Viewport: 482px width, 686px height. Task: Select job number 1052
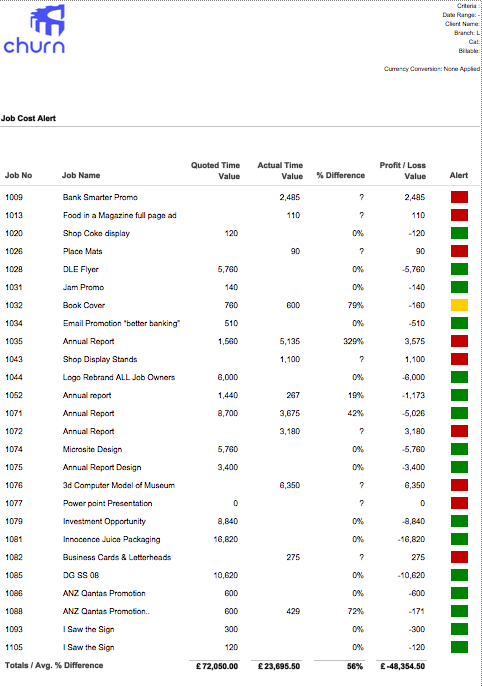coord(14,395)
